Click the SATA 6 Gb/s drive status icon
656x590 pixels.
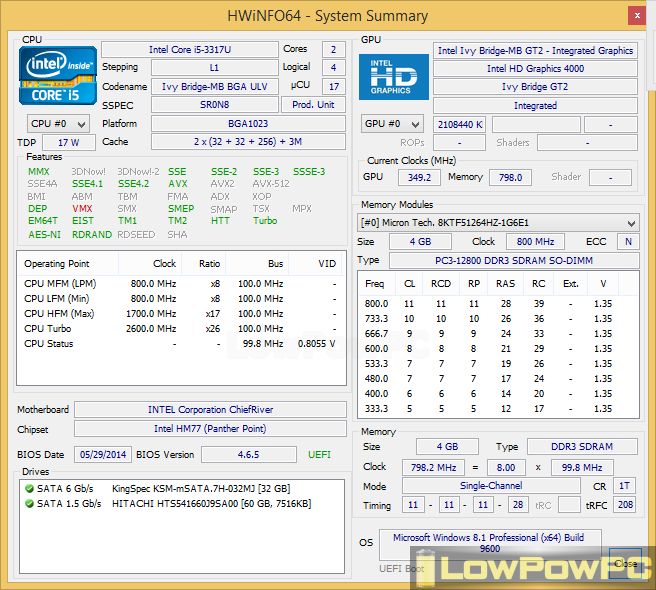(x=29, y=488)
